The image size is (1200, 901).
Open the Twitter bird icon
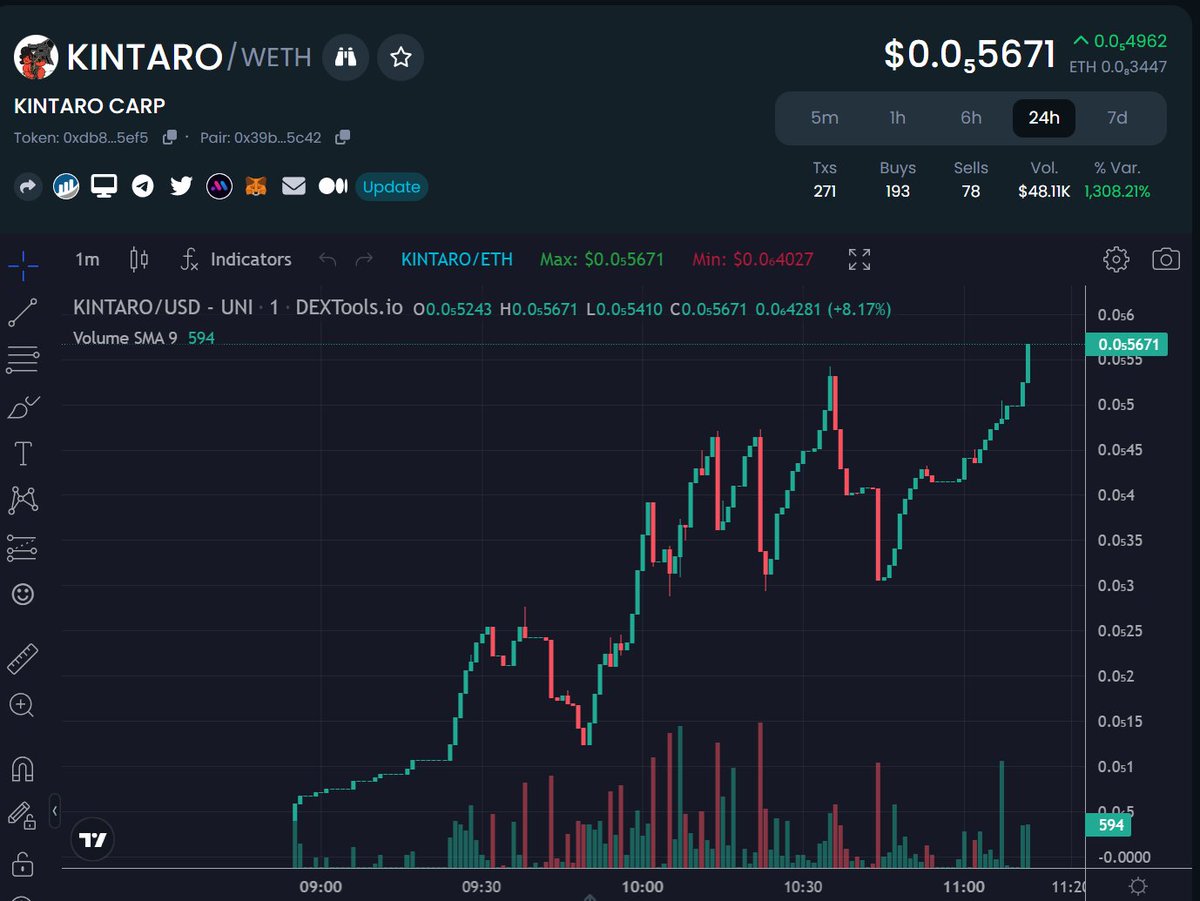[x=181, y=186]
